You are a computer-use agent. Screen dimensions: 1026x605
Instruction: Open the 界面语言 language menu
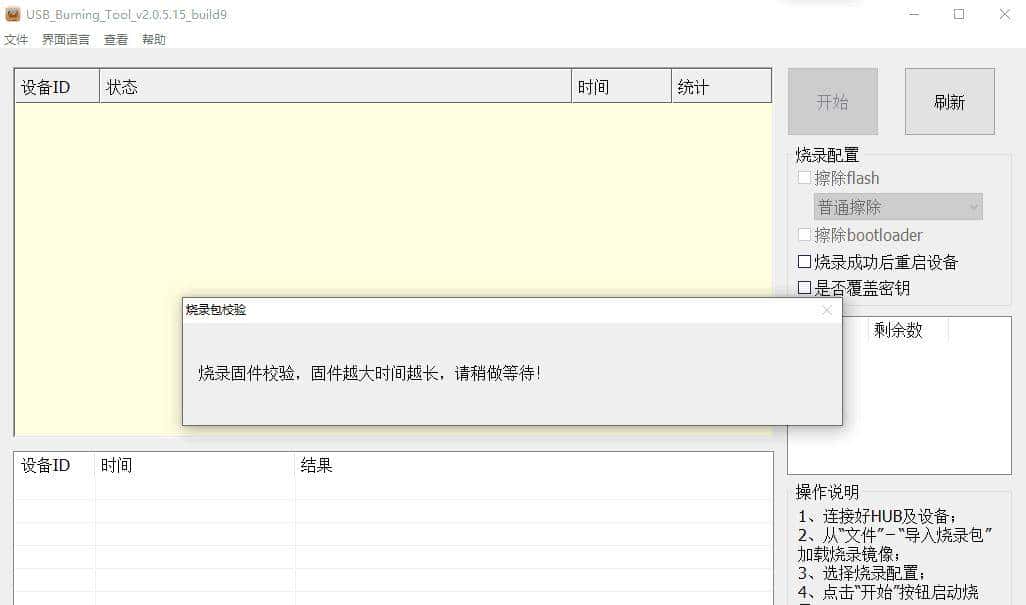[x=64, y=39]
